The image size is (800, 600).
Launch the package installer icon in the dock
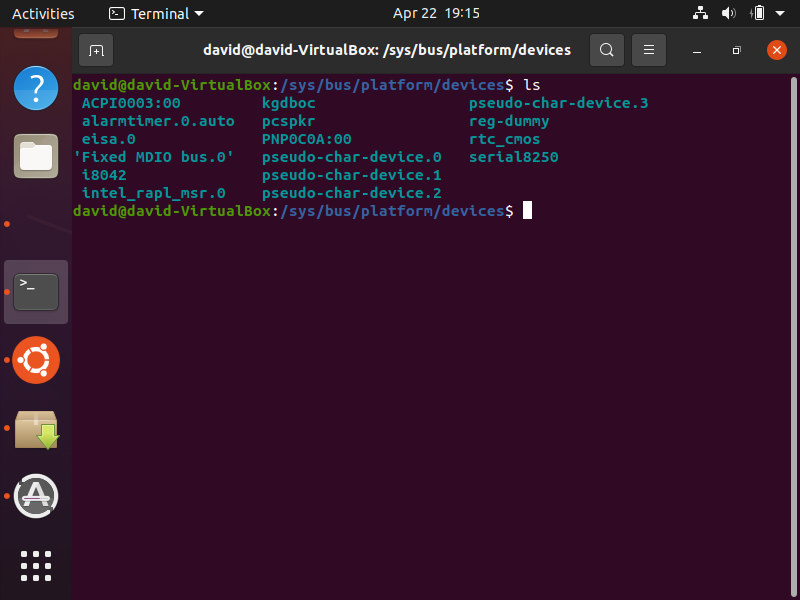tap(35, 428)
